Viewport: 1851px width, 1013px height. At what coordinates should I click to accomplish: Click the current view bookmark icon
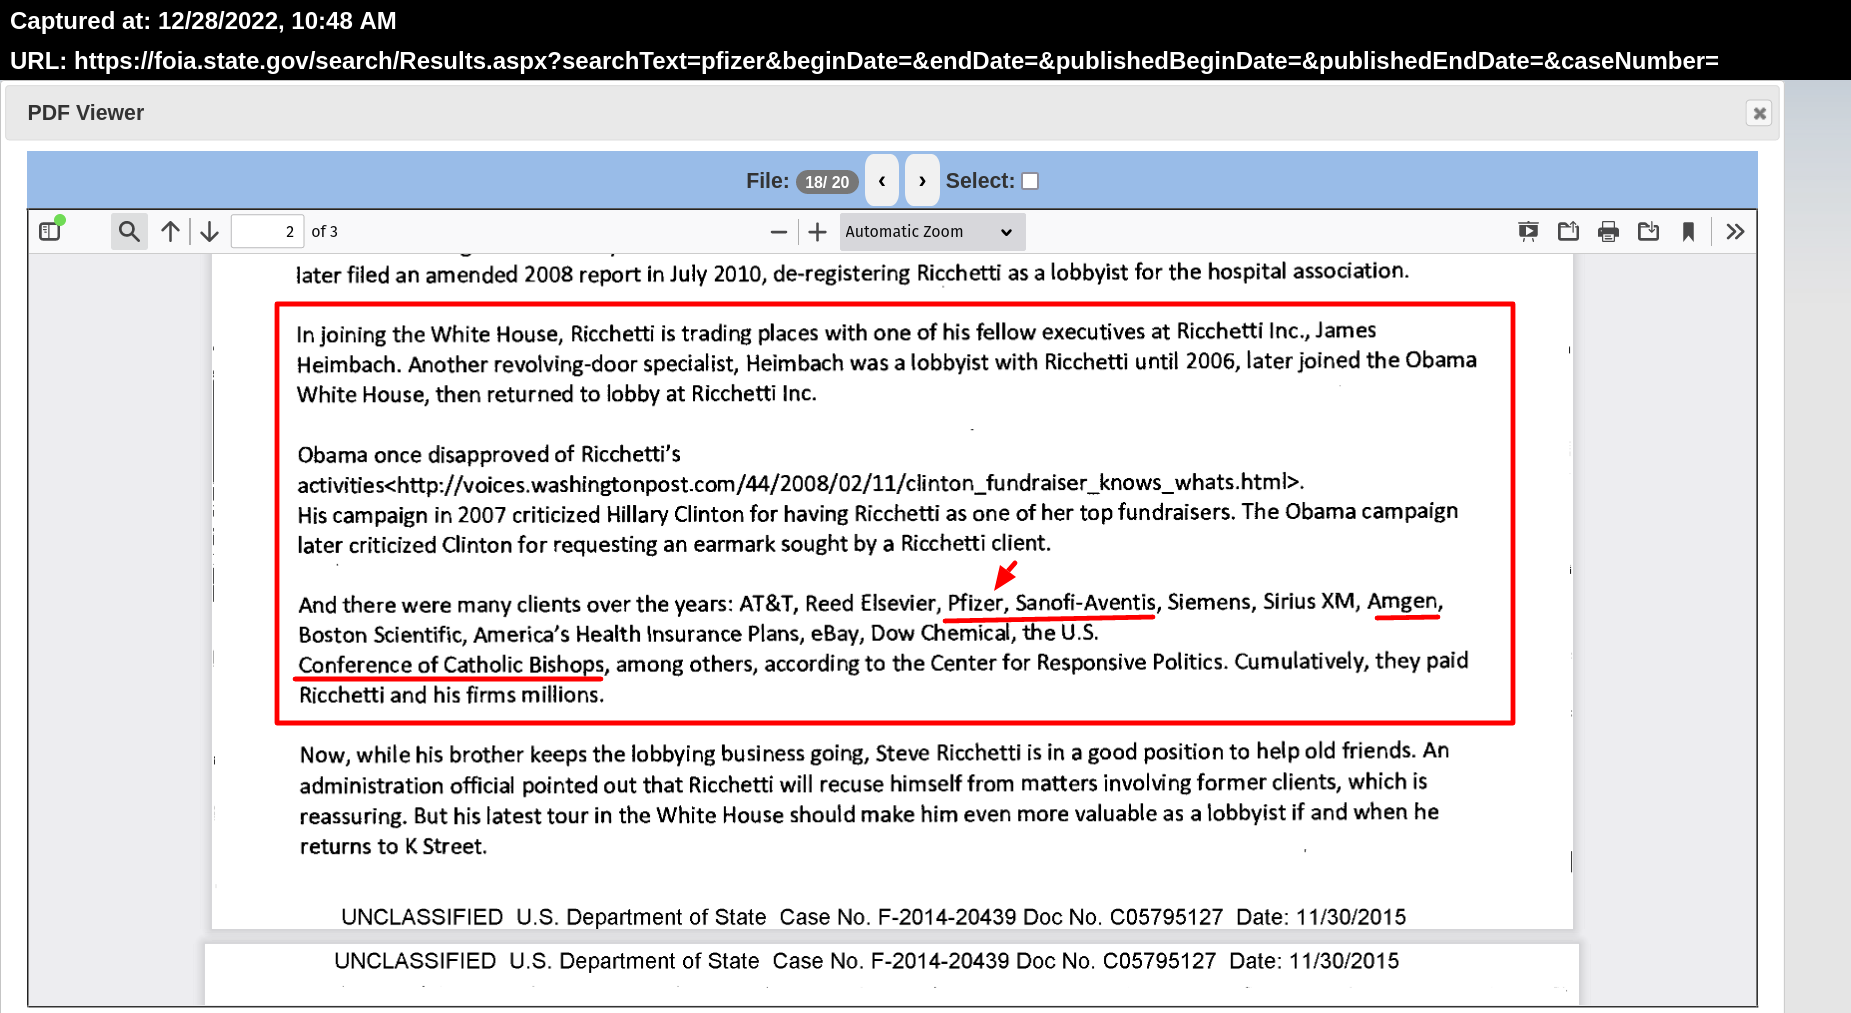tap(1688, 231)
